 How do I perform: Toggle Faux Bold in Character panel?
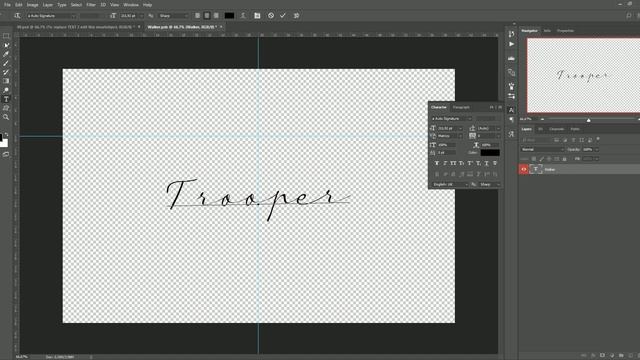(x=437, y=163)
